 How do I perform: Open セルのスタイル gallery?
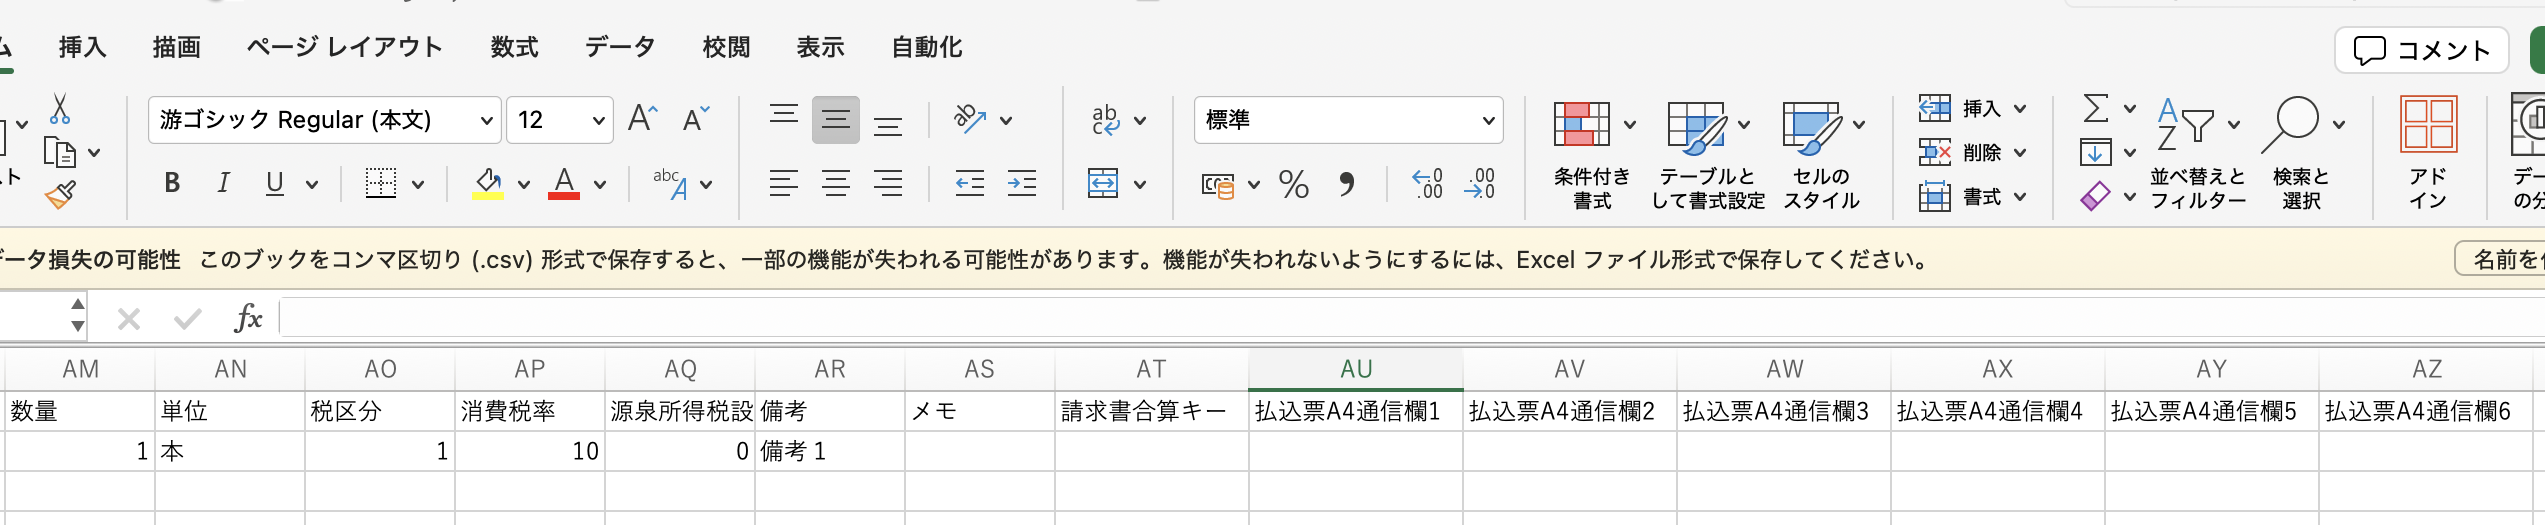coord(1822,156)
